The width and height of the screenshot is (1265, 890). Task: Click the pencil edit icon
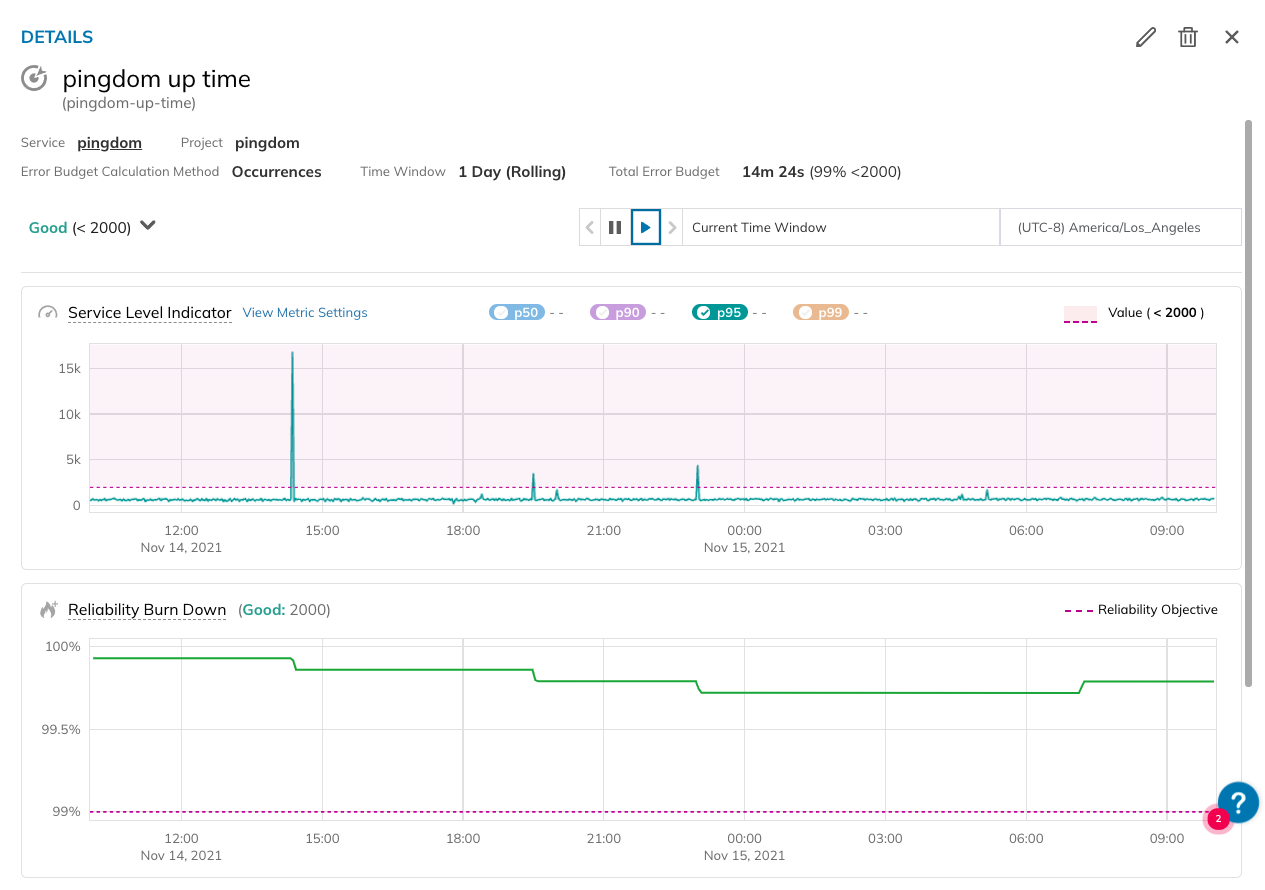(x=1146, y=37)
